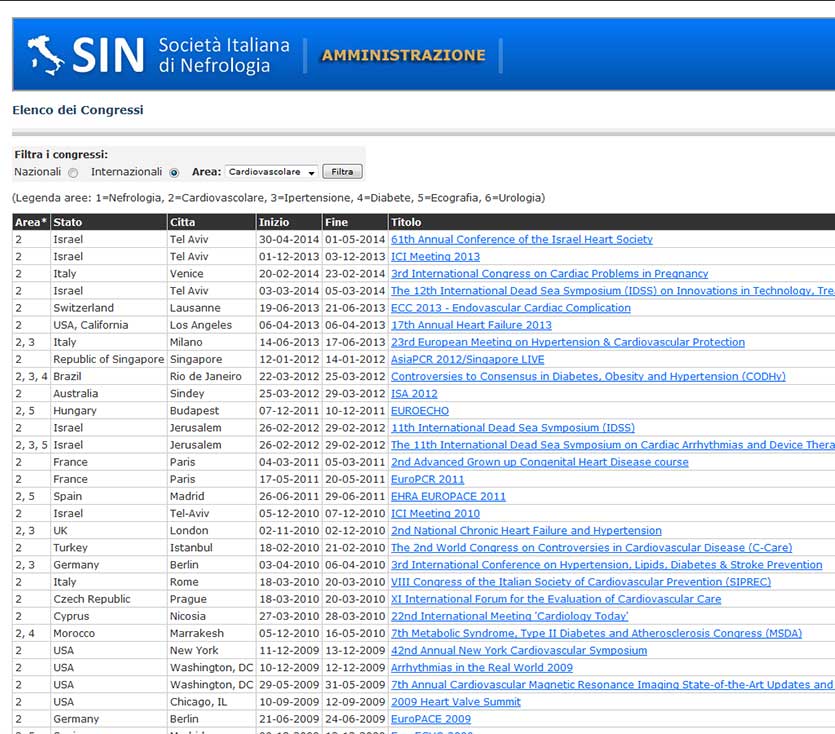Open 17th Annual Heart Failure 2013 link
Image resolution: width=835 pixels, height=734 pixels.
(471, 325)
